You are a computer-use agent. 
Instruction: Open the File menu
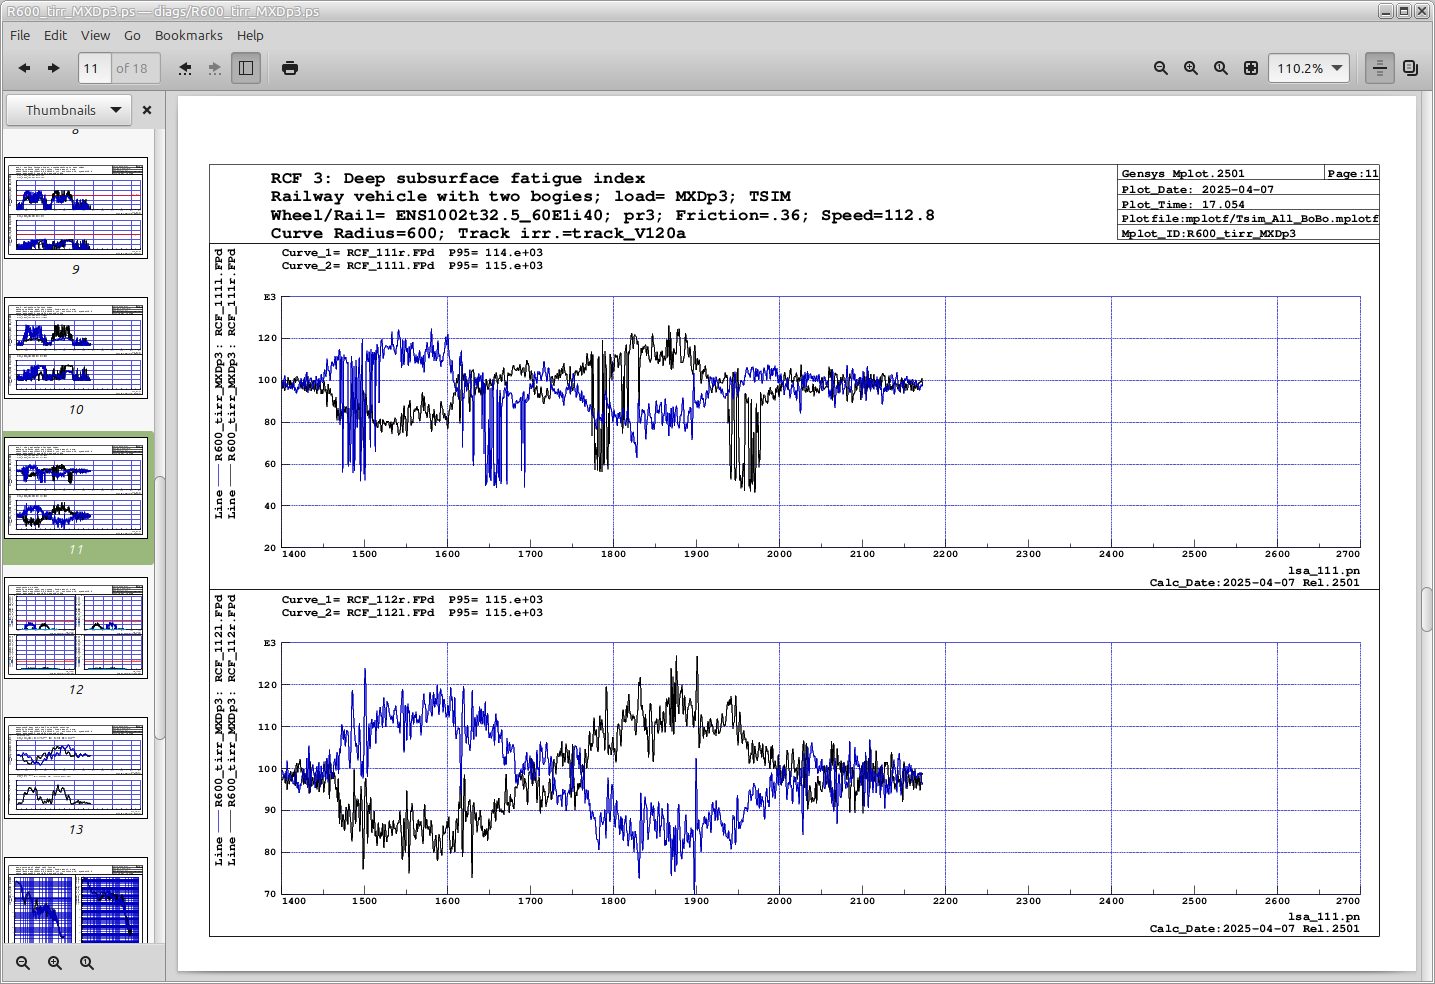[20, 35]
